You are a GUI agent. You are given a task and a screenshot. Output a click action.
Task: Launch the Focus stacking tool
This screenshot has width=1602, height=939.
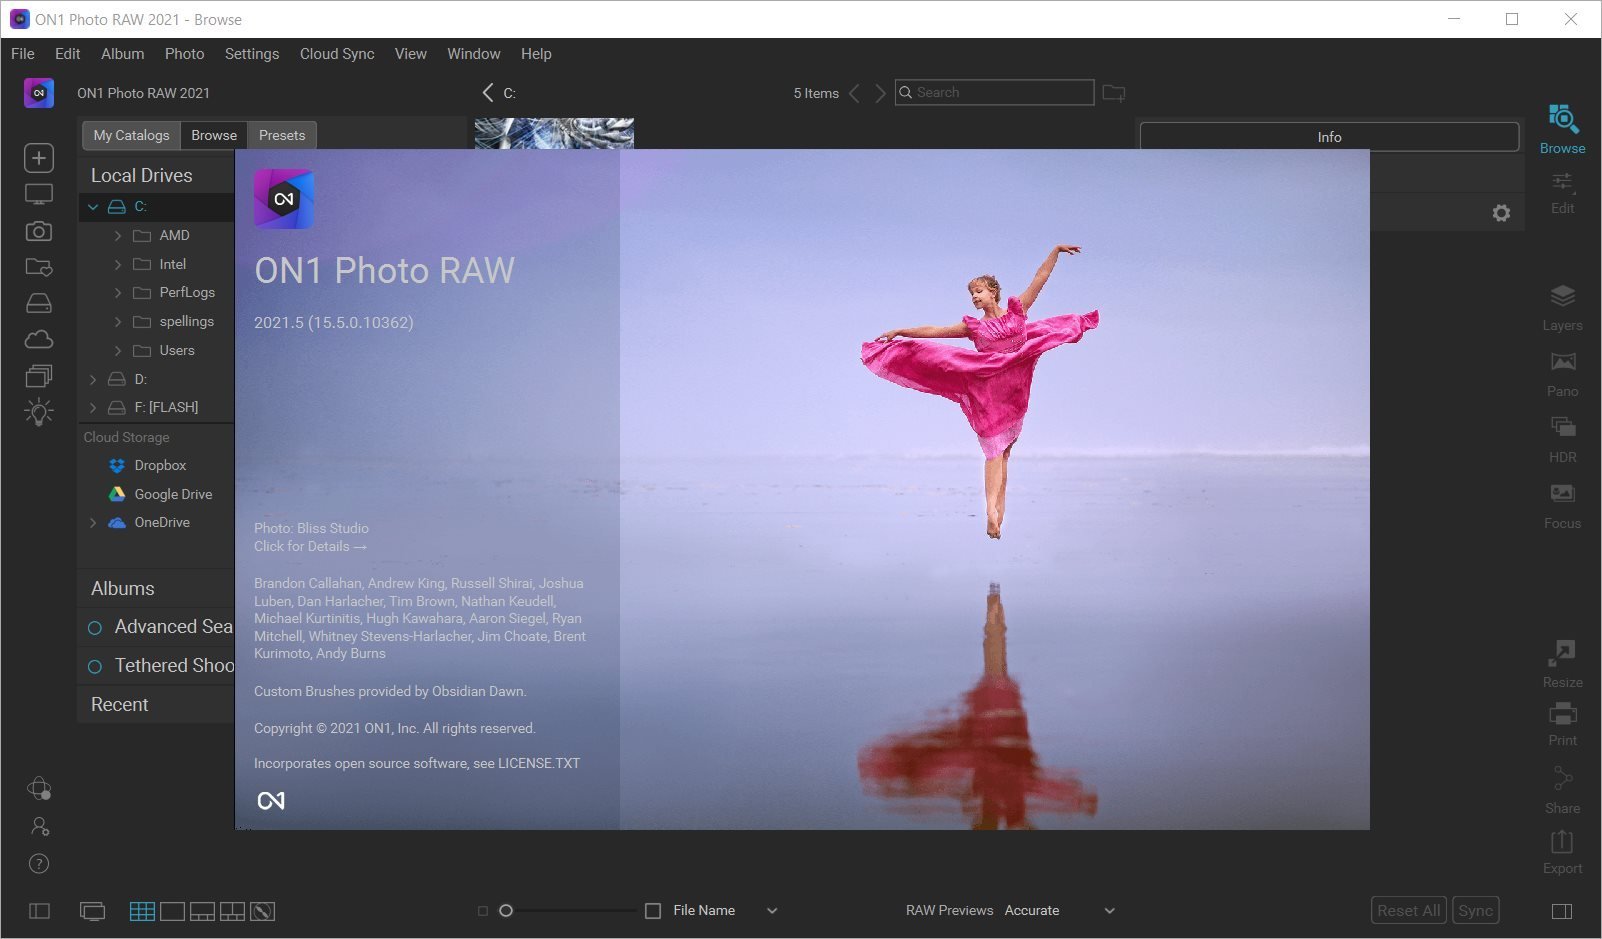click(x=1563, y=506)
